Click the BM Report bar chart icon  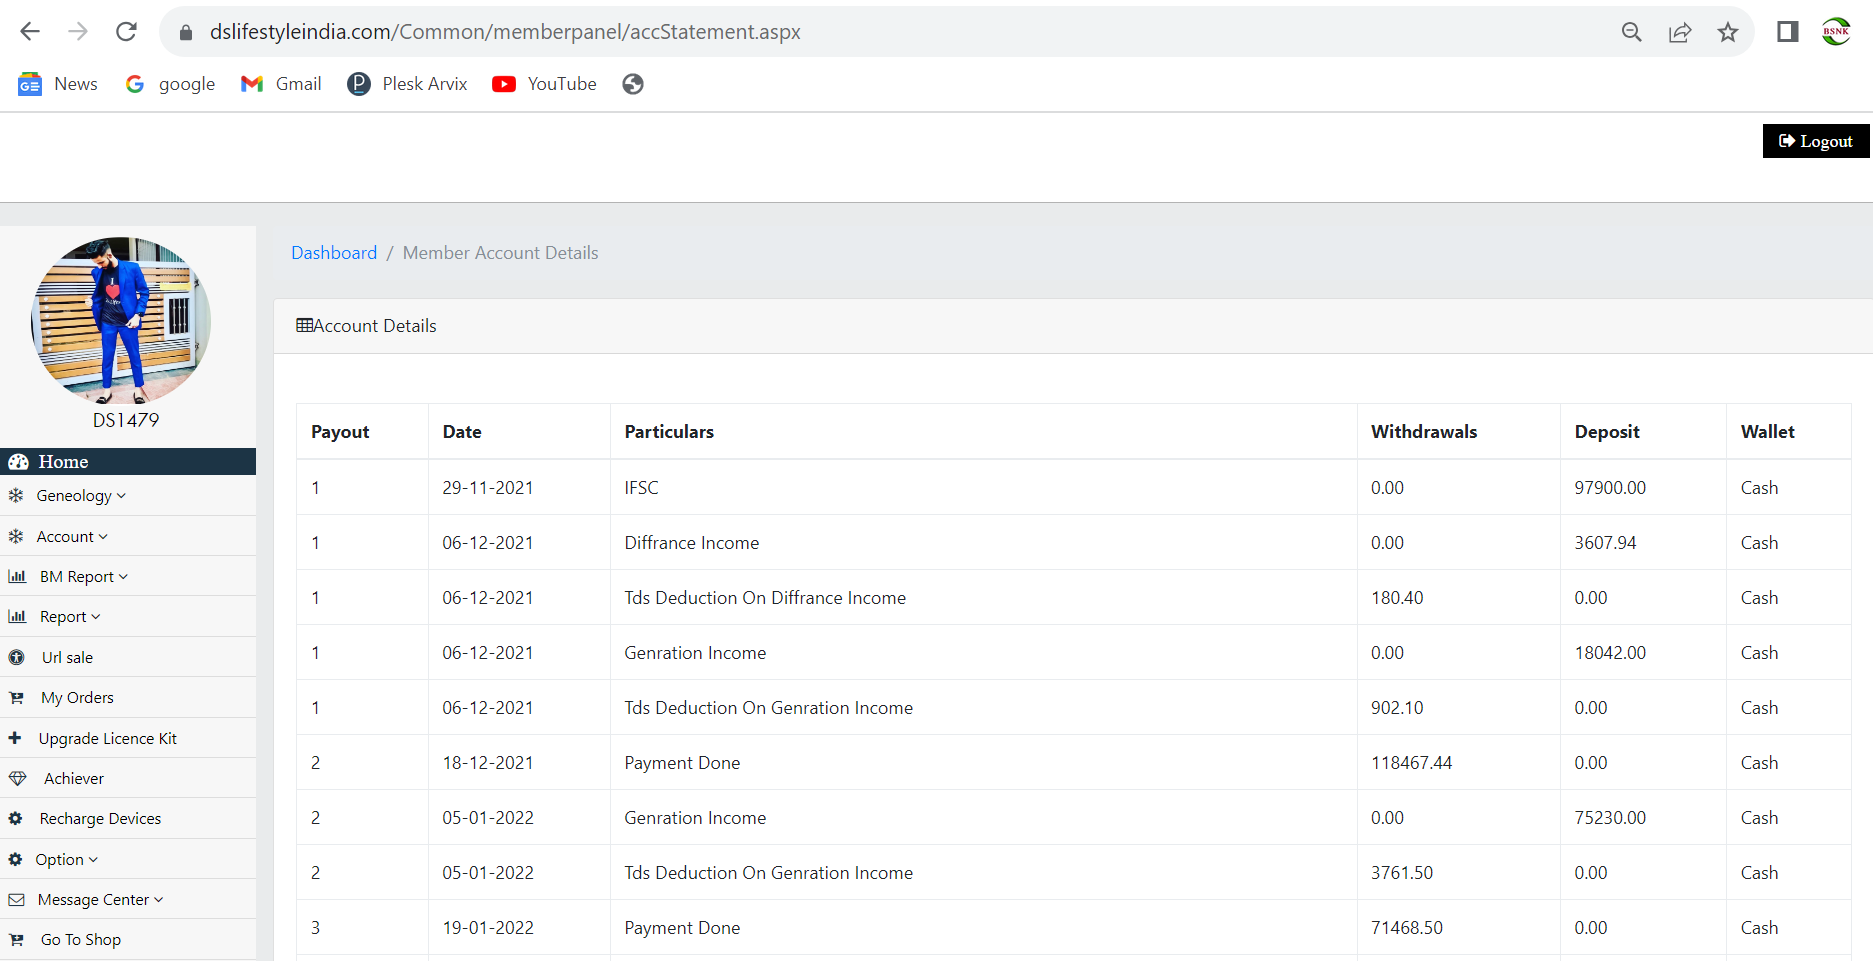[x=17, y=575]
